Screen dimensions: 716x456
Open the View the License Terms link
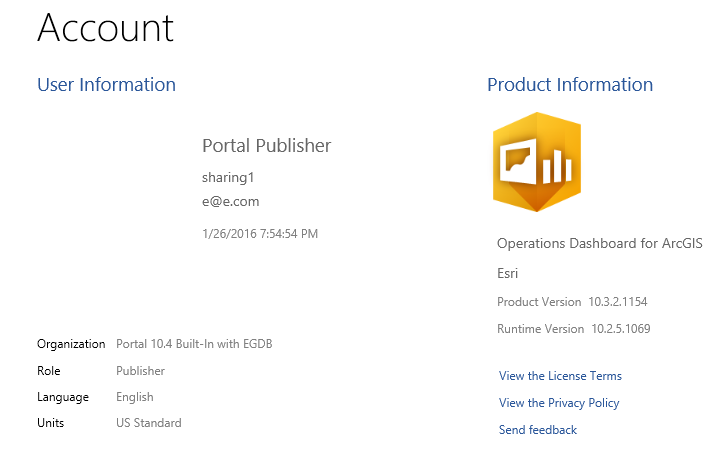560,376
